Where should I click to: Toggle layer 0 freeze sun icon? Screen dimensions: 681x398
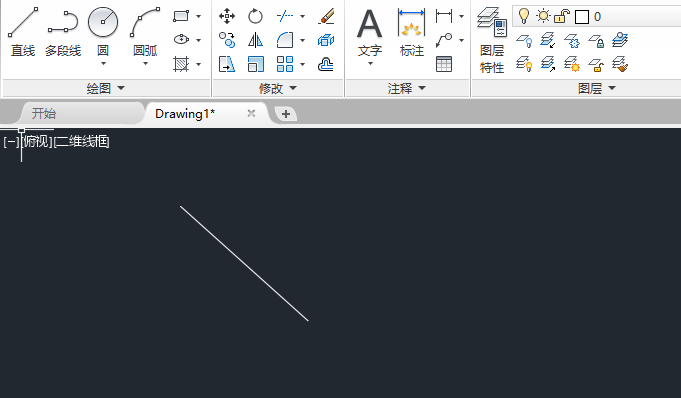coord(543,16)
